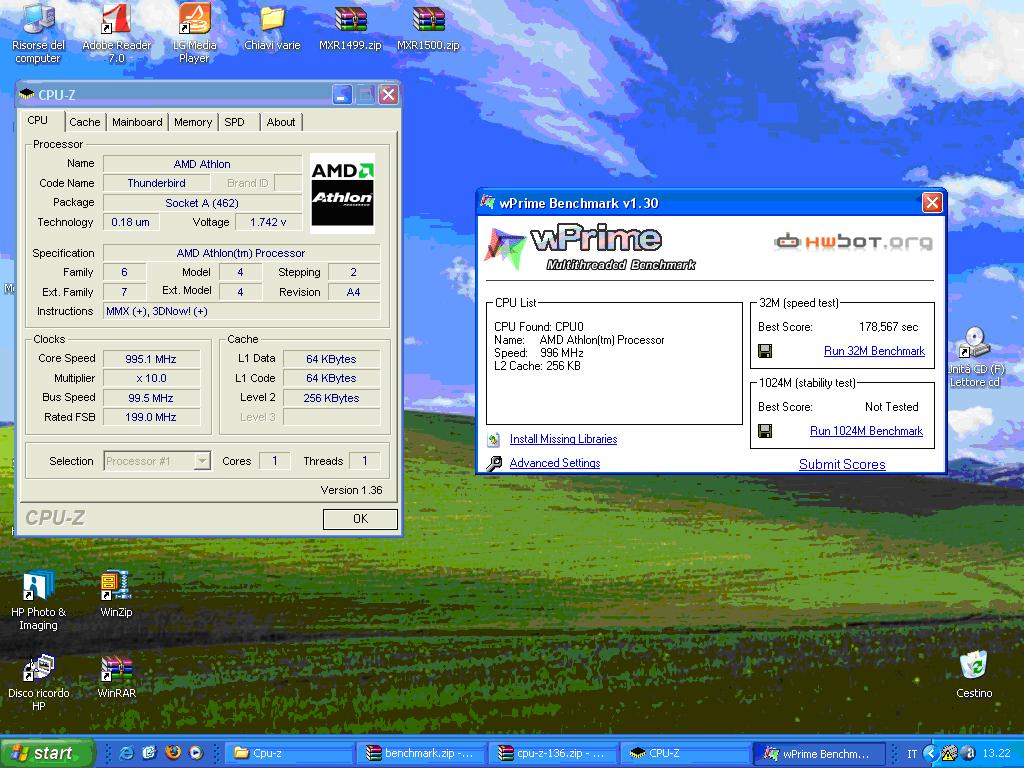
Task: Click Multiplier value x 10.0
Action: tap(151, 378)
